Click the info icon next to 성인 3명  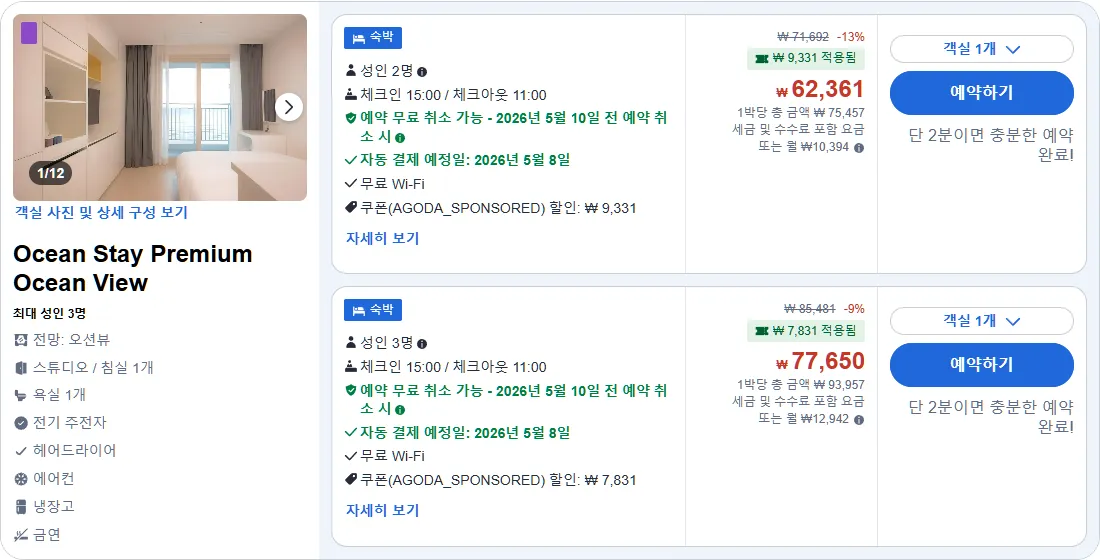pos(422,344)
